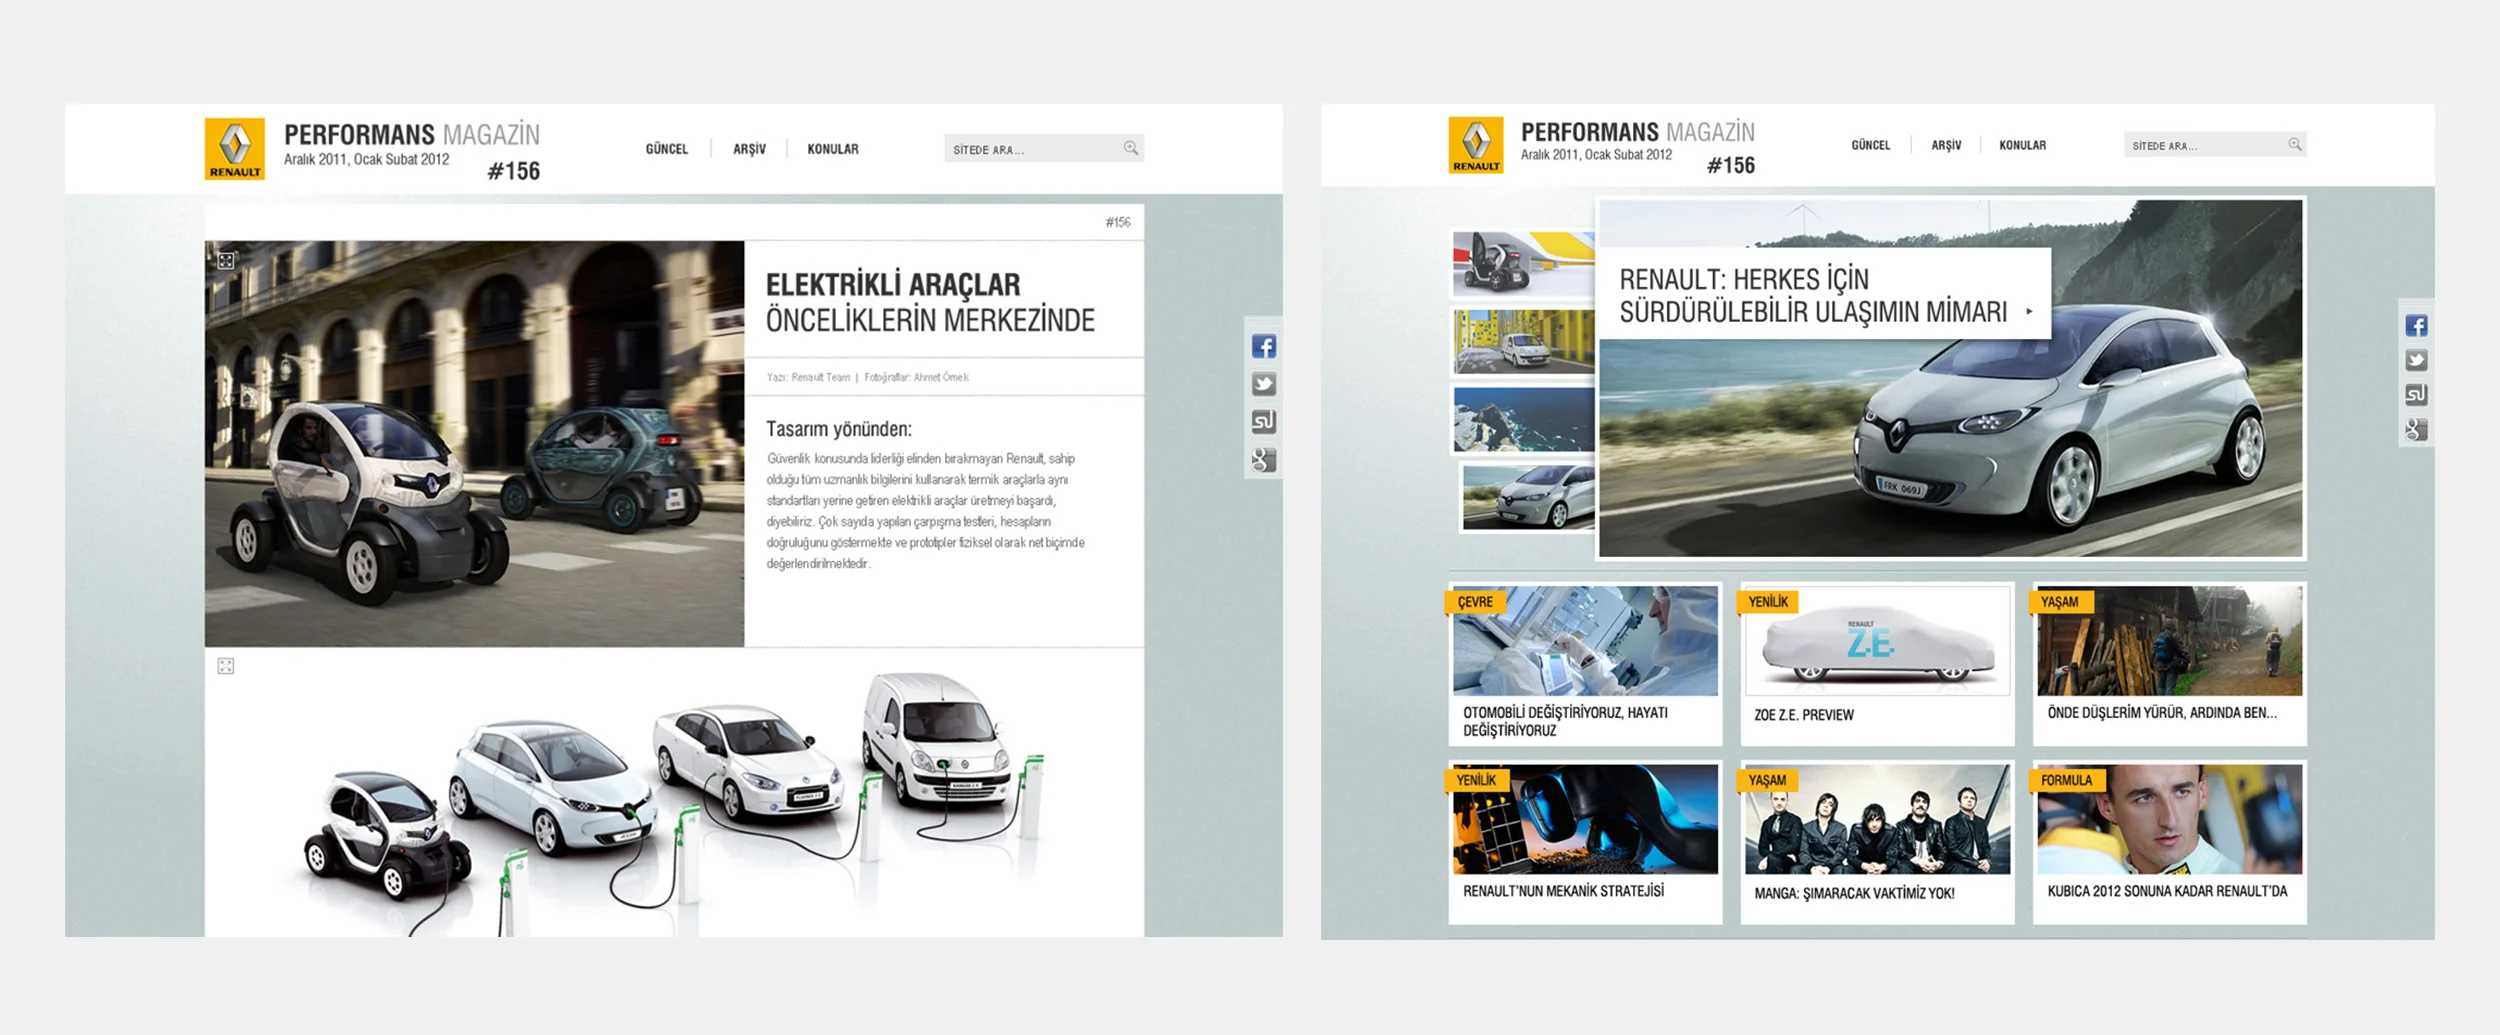Click Performans Magazin title in right page
This screenshot has height=1035, width=2500.
pos(1638,132)
